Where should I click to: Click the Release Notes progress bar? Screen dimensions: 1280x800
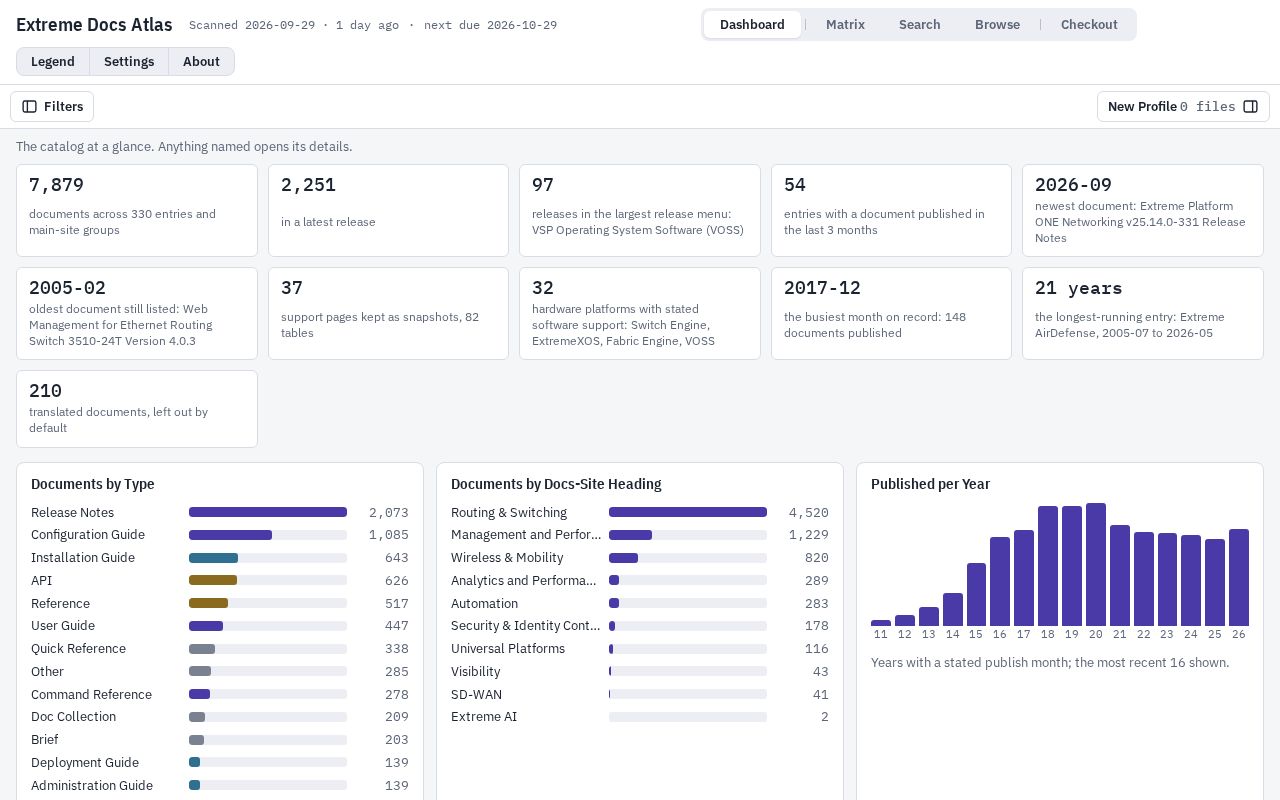click(268, 512)
